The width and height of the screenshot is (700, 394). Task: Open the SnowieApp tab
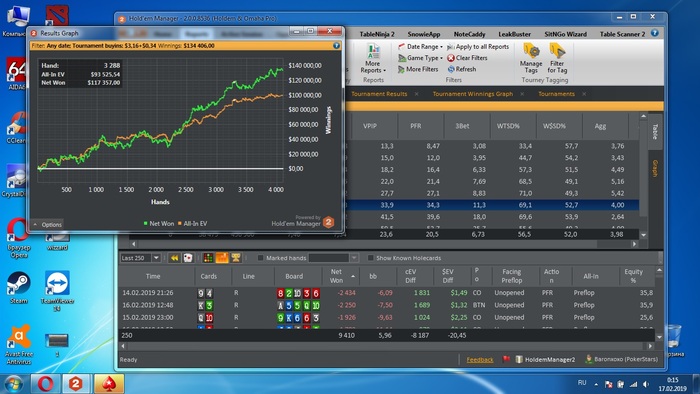(424, 34)
